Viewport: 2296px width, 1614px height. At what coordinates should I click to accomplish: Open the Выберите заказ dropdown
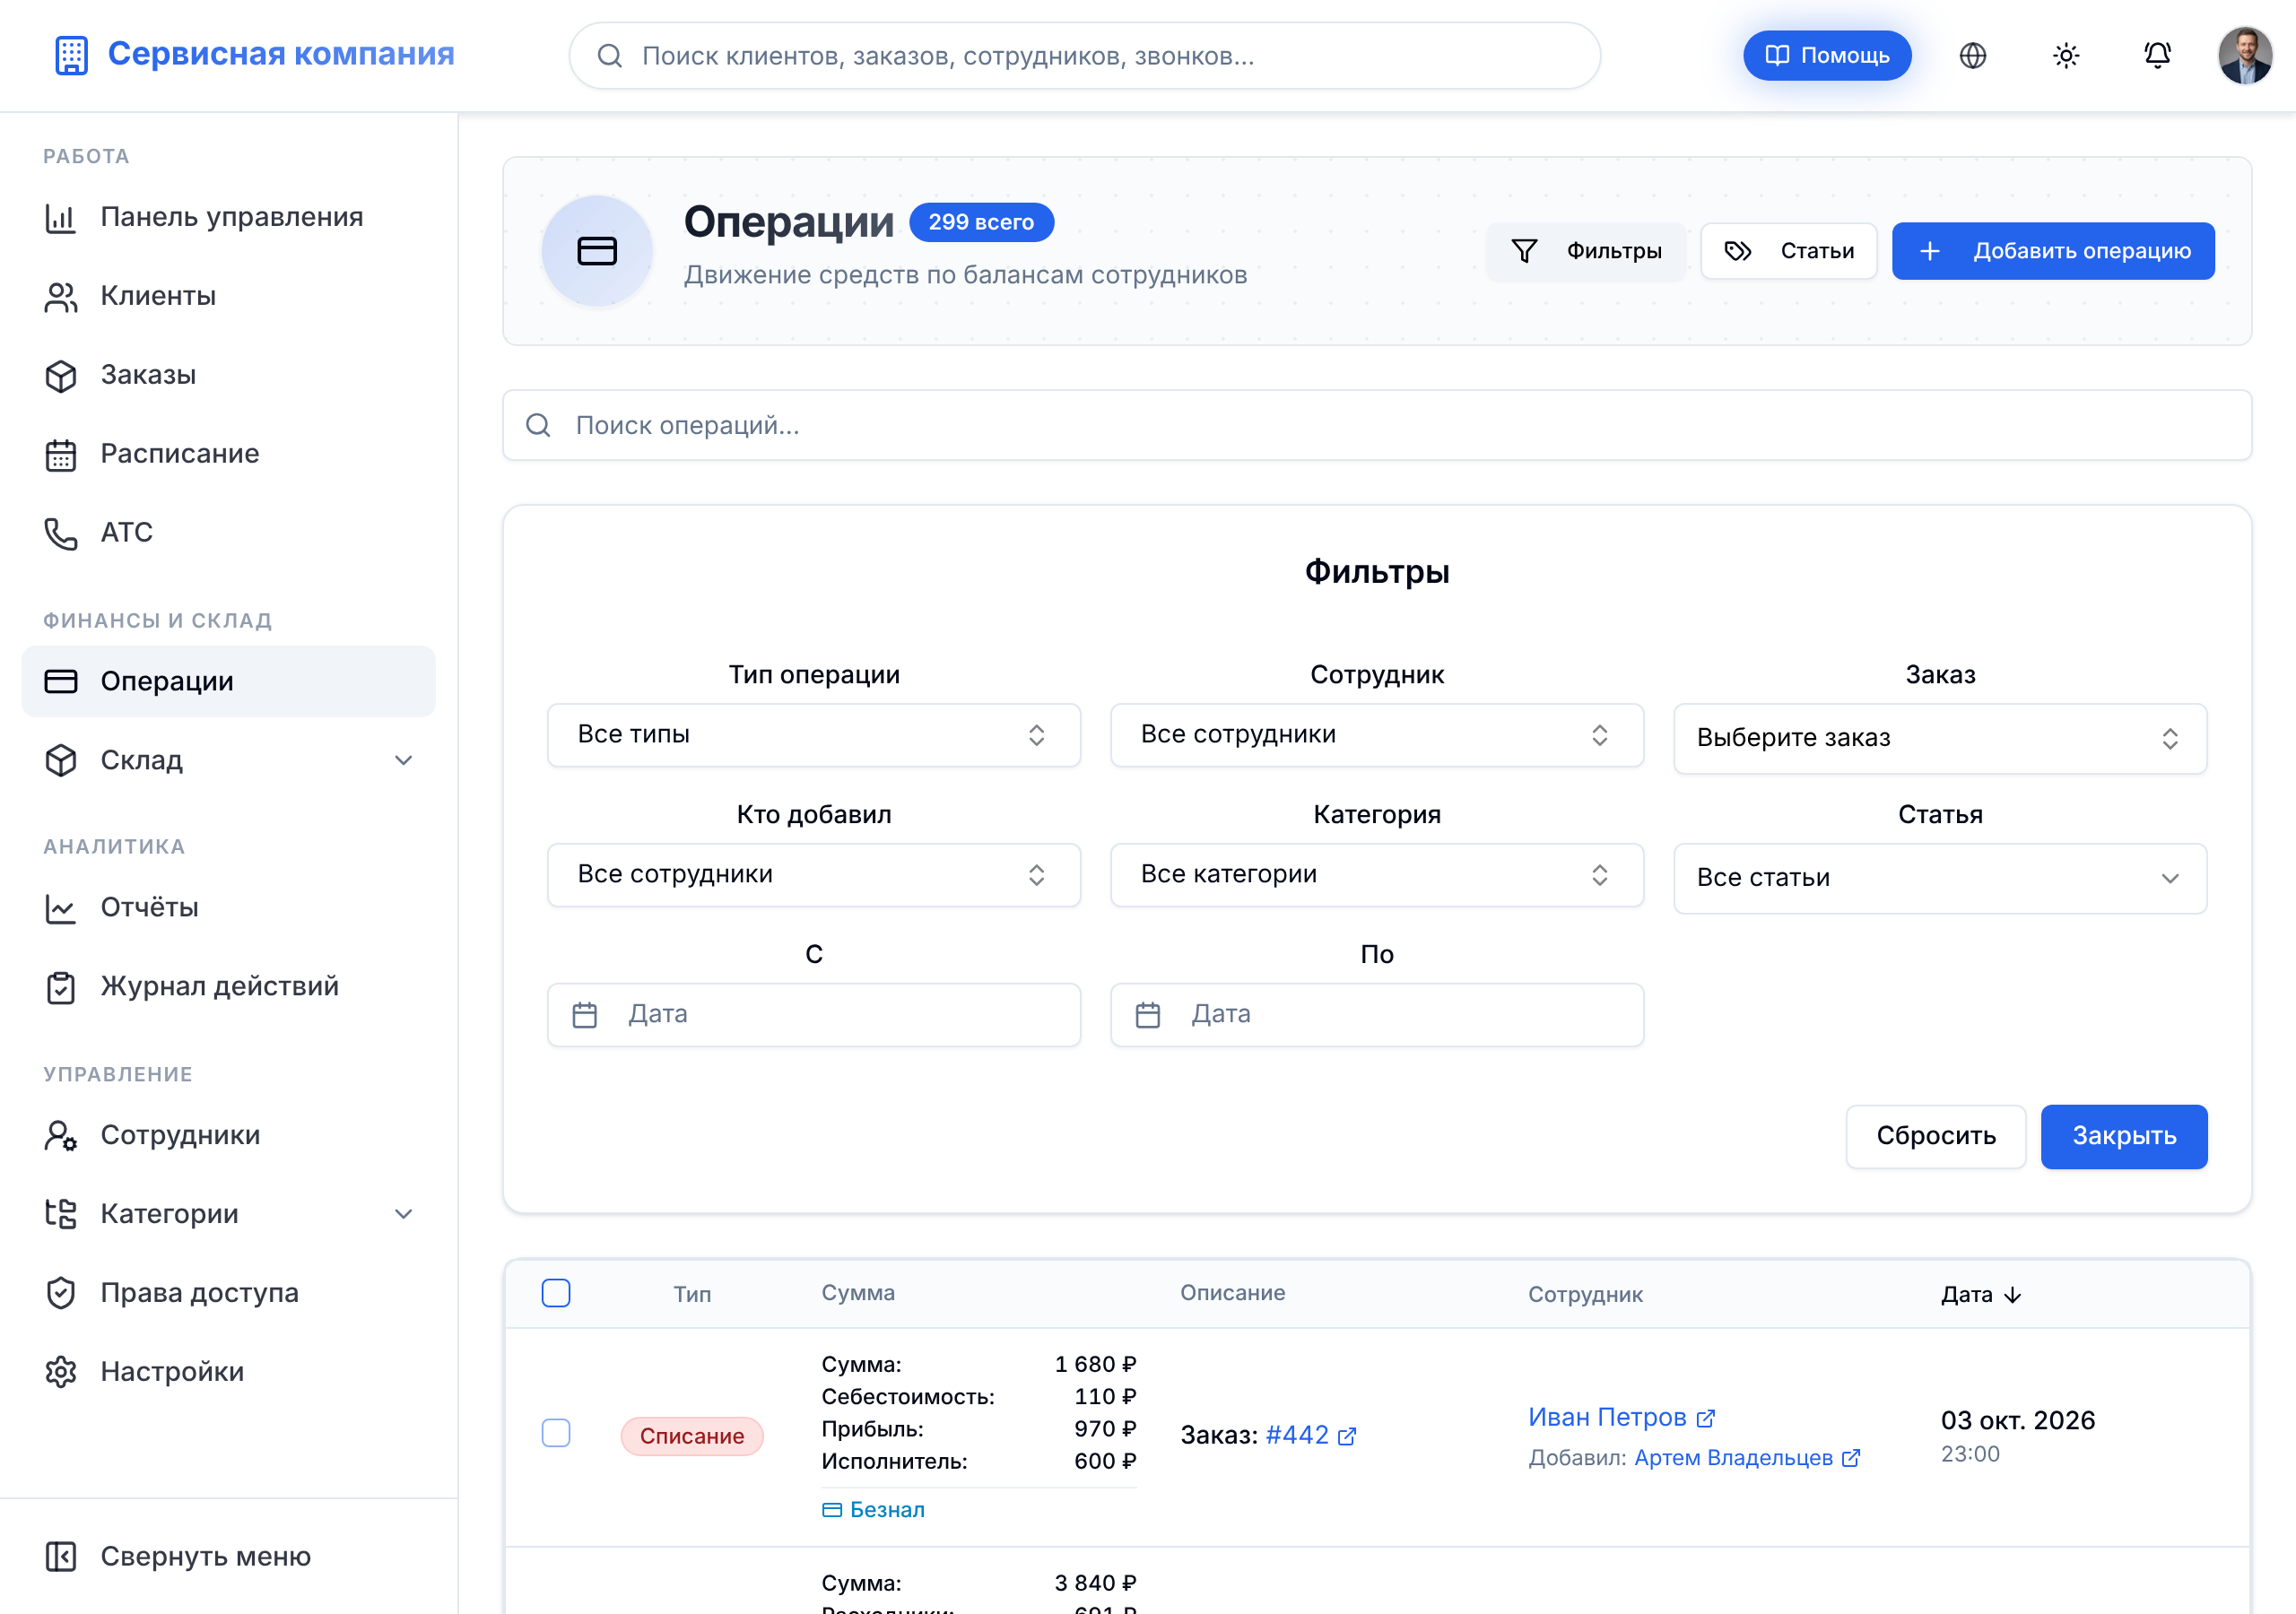point(1940,738)
